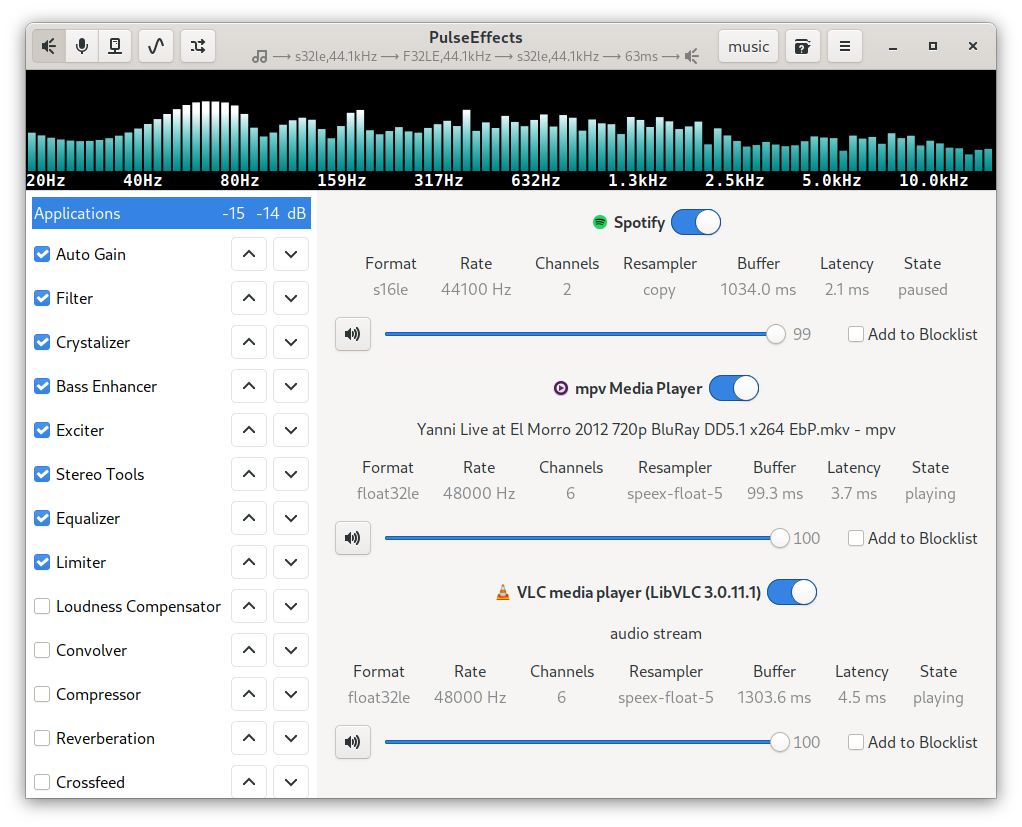Image resolution: width=1022 pixels, height=827 pixels.
Task: Uncheck the Filter effect
Action: tap(42, 298)
